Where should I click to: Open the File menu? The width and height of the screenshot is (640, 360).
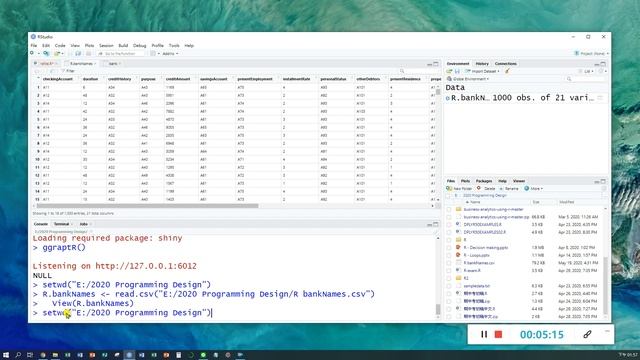[x=34, y=46]
